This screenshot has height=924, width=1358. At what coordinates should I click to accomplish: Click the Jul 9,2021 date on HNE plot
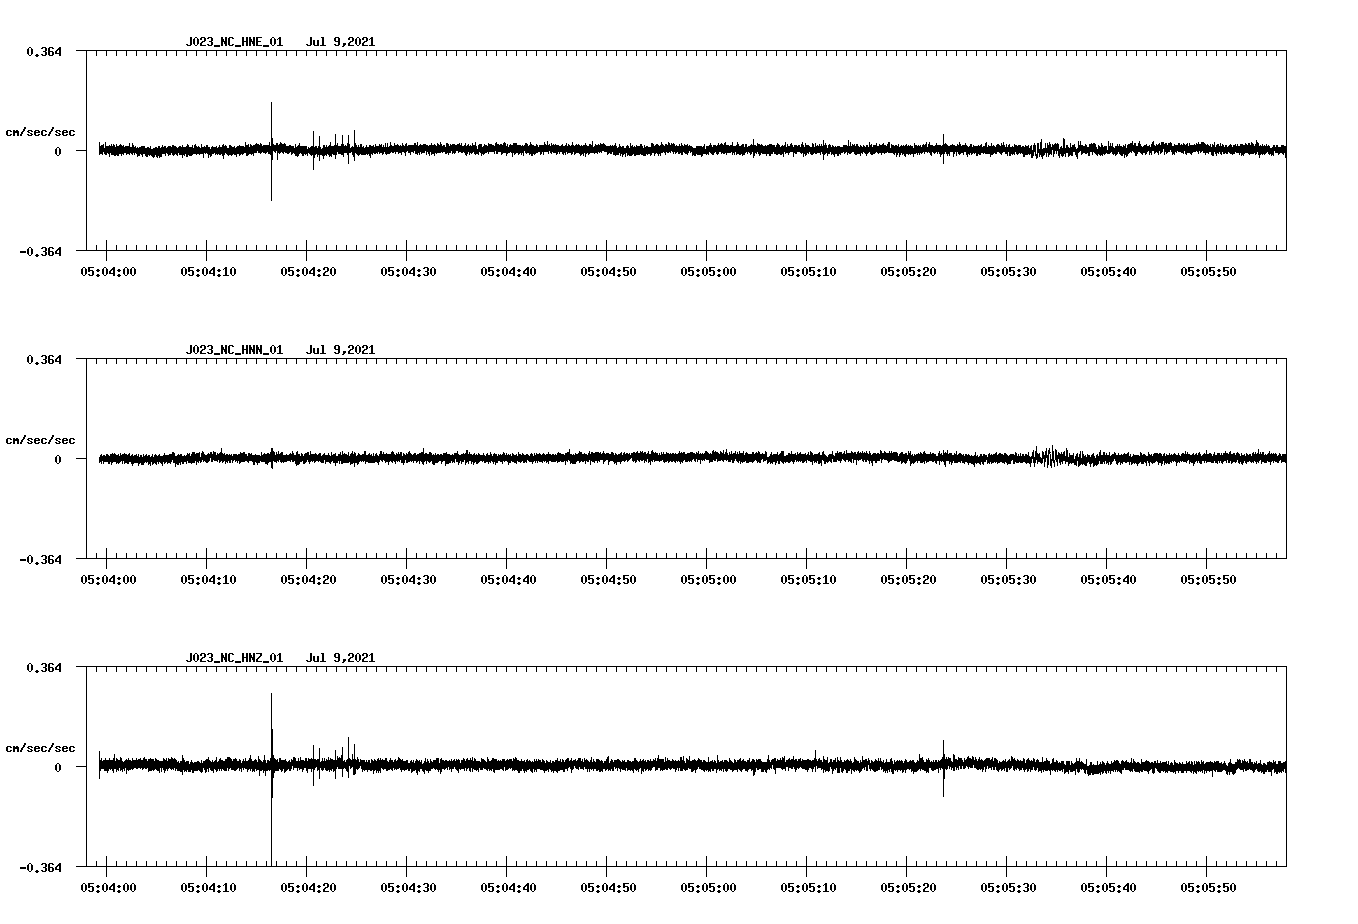(341, 42)
